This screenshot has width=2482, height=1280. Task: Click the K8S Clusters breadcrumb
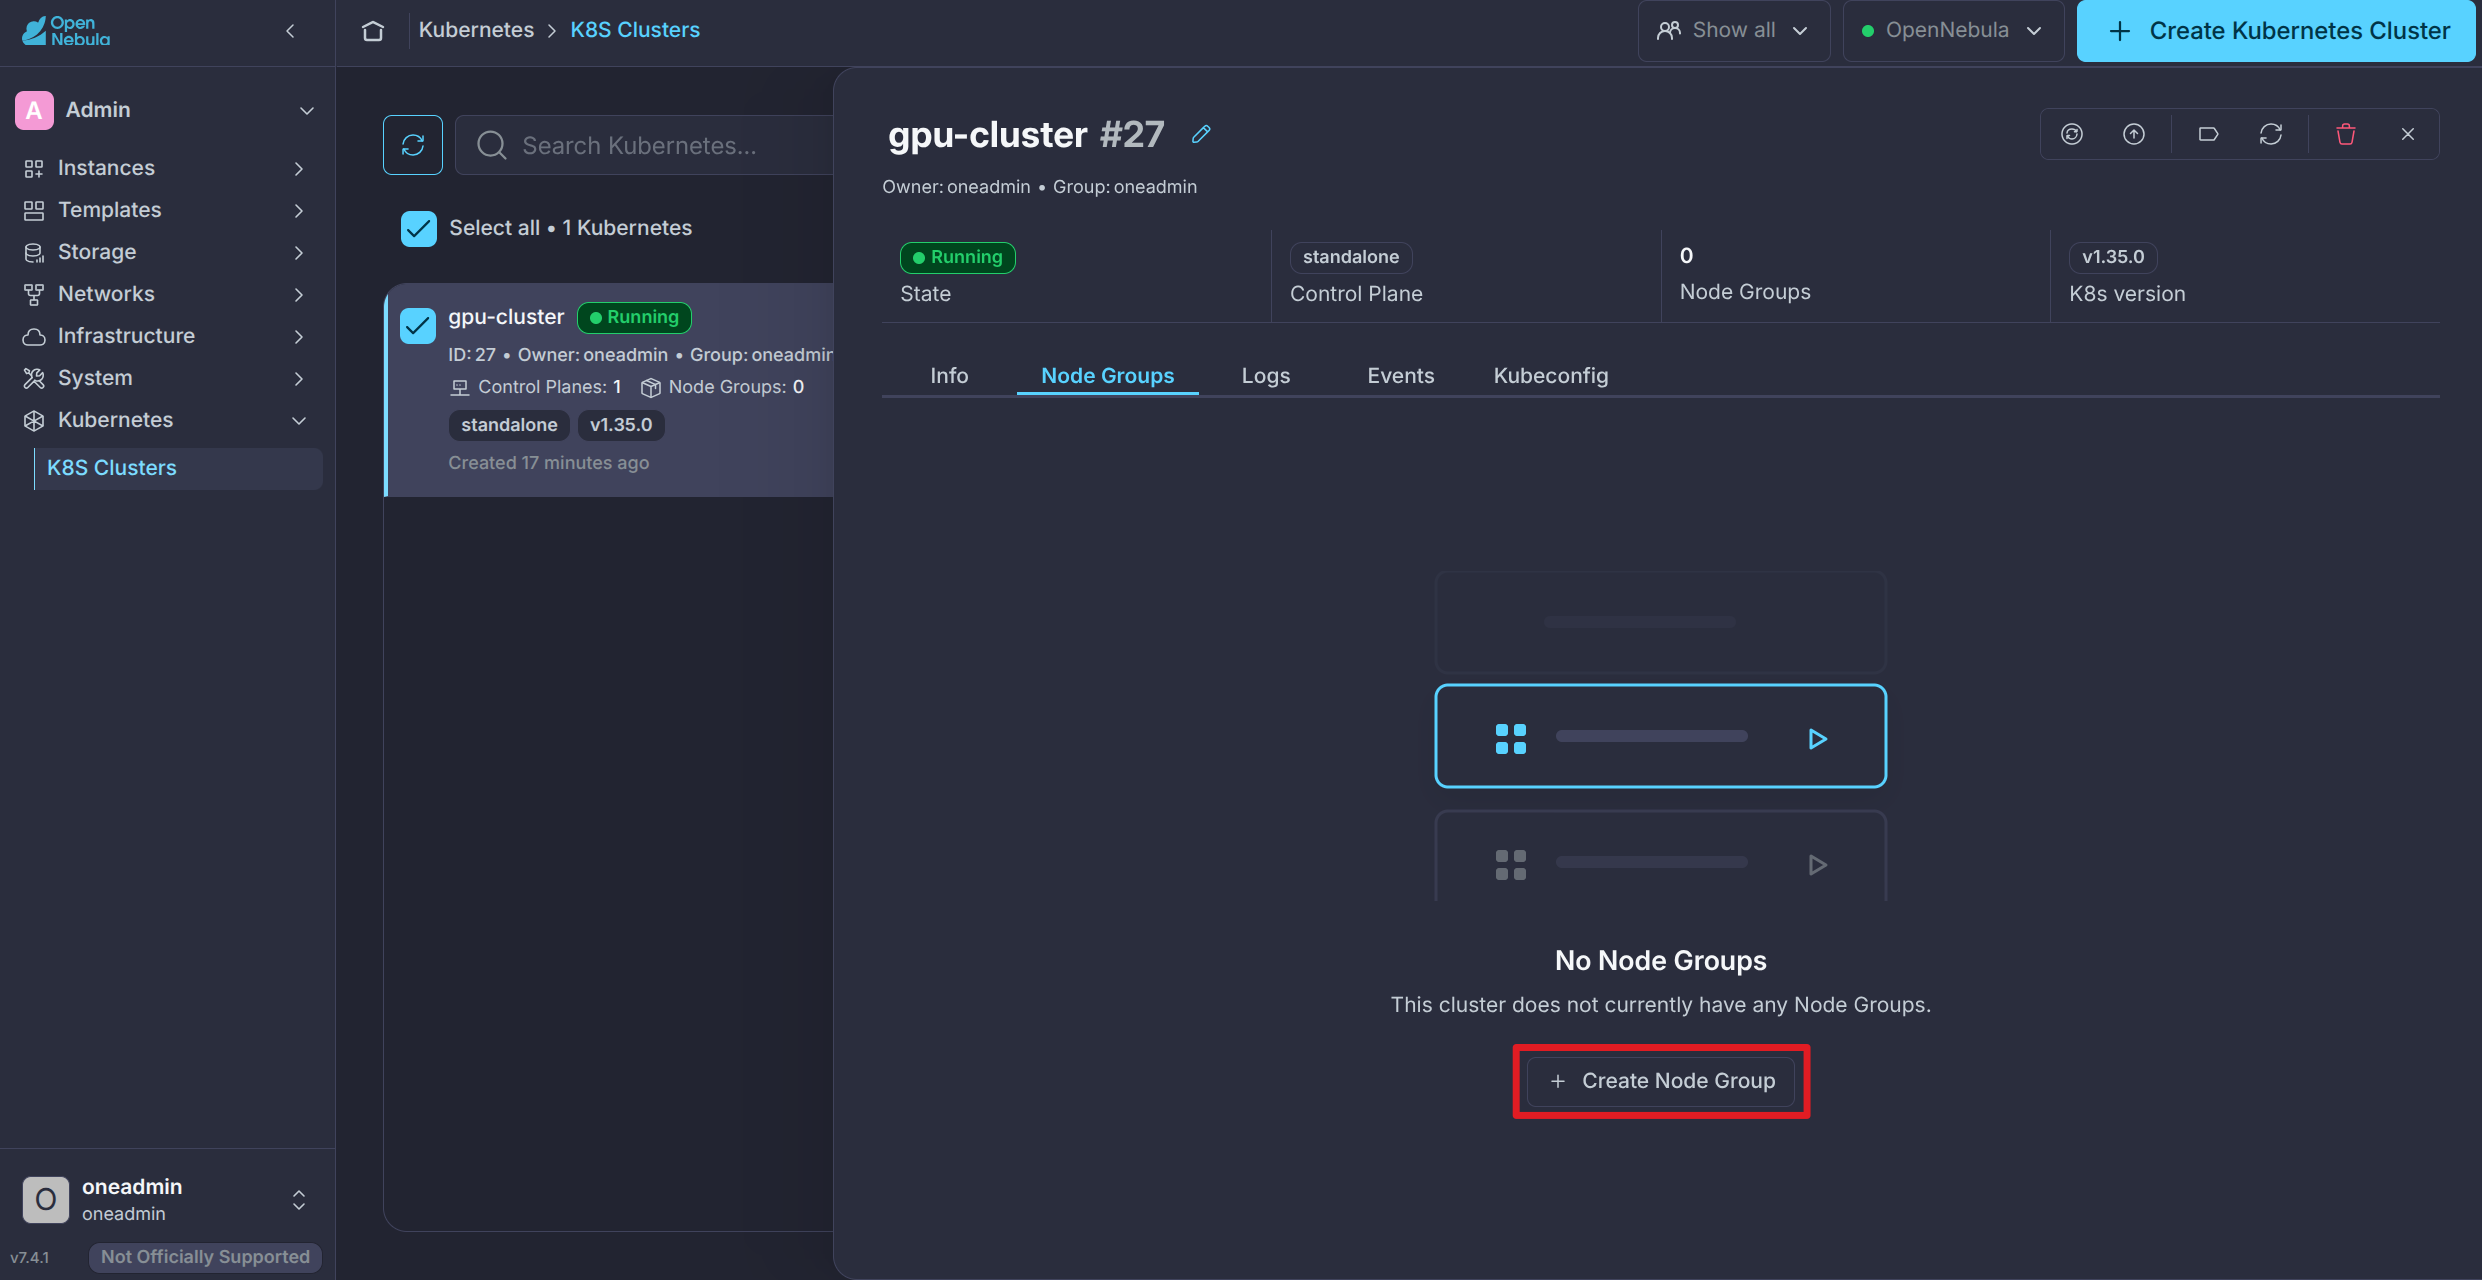635,30
